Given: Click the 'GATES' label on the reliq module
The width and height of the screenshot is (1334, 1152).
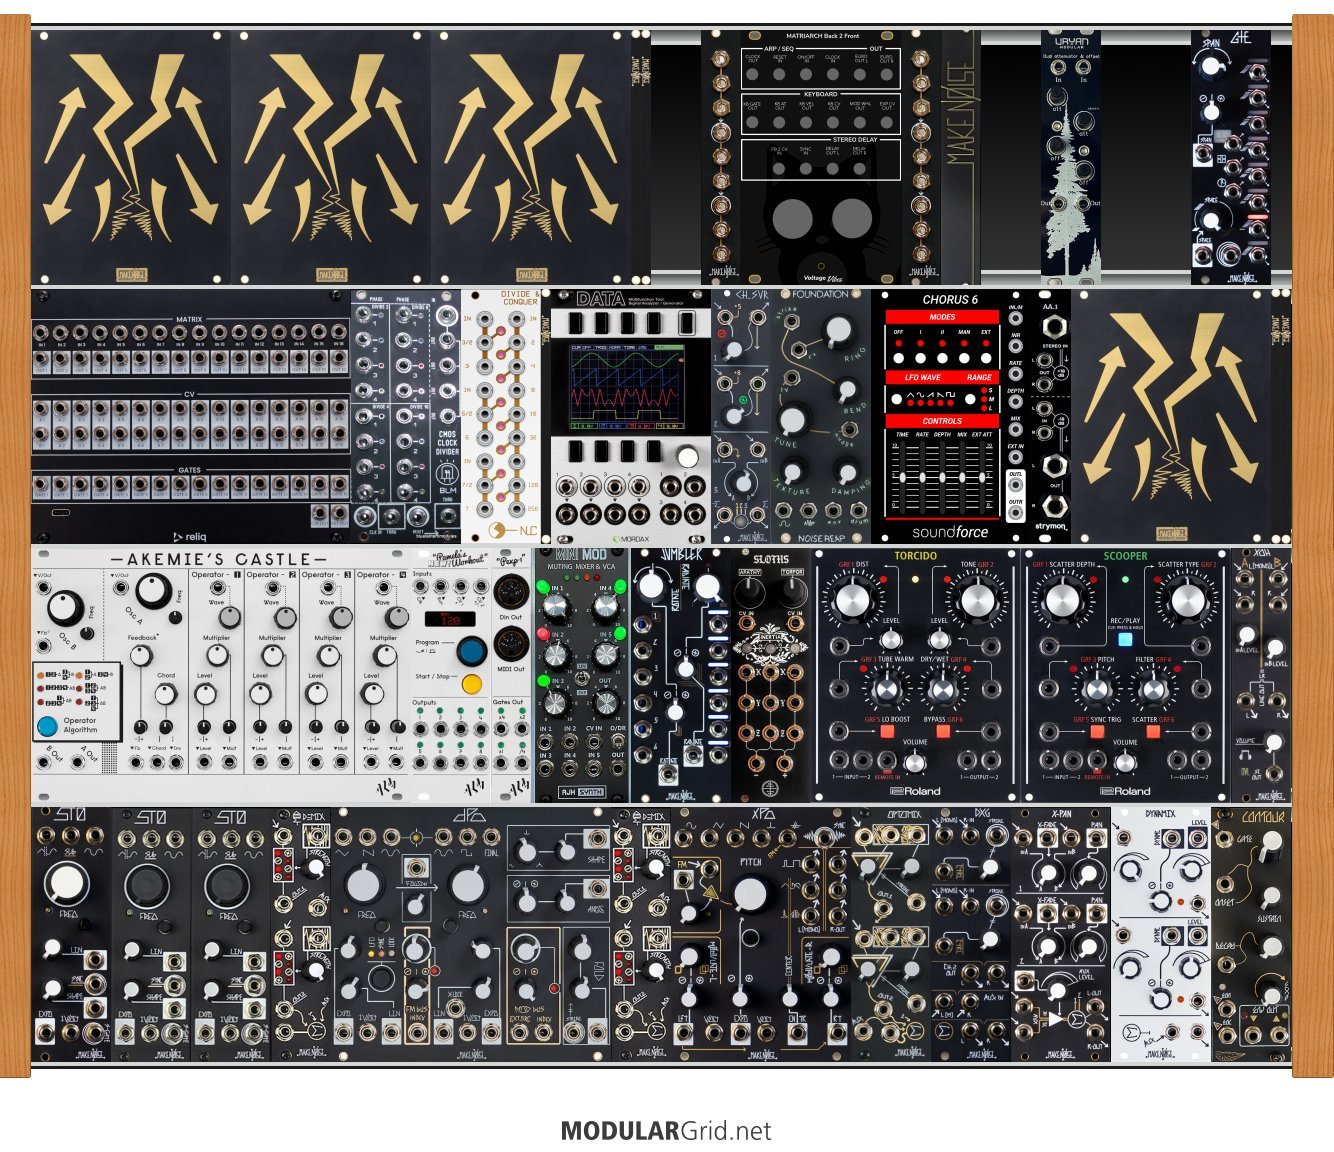Looking at the screenshot, I should tap(189, 469).
